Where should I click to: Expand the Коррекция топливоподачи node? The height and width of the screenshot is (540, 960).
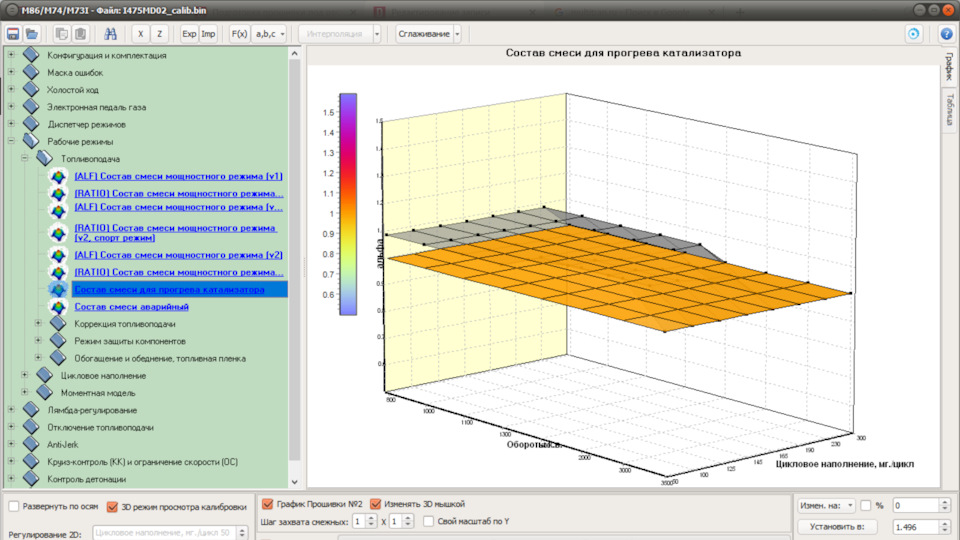point(38,323)
